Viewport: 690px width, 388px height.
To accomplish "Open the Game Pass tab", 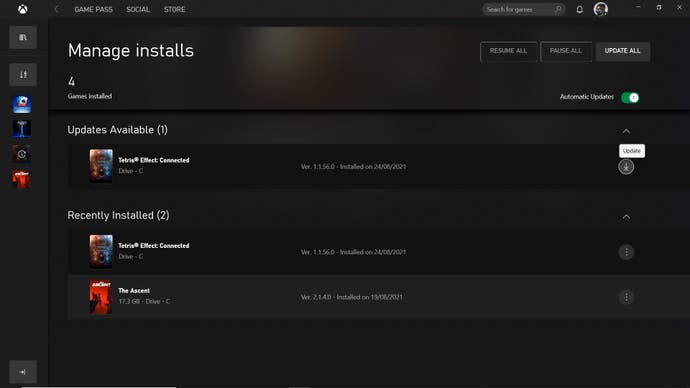I will click(x=93, y=9).
